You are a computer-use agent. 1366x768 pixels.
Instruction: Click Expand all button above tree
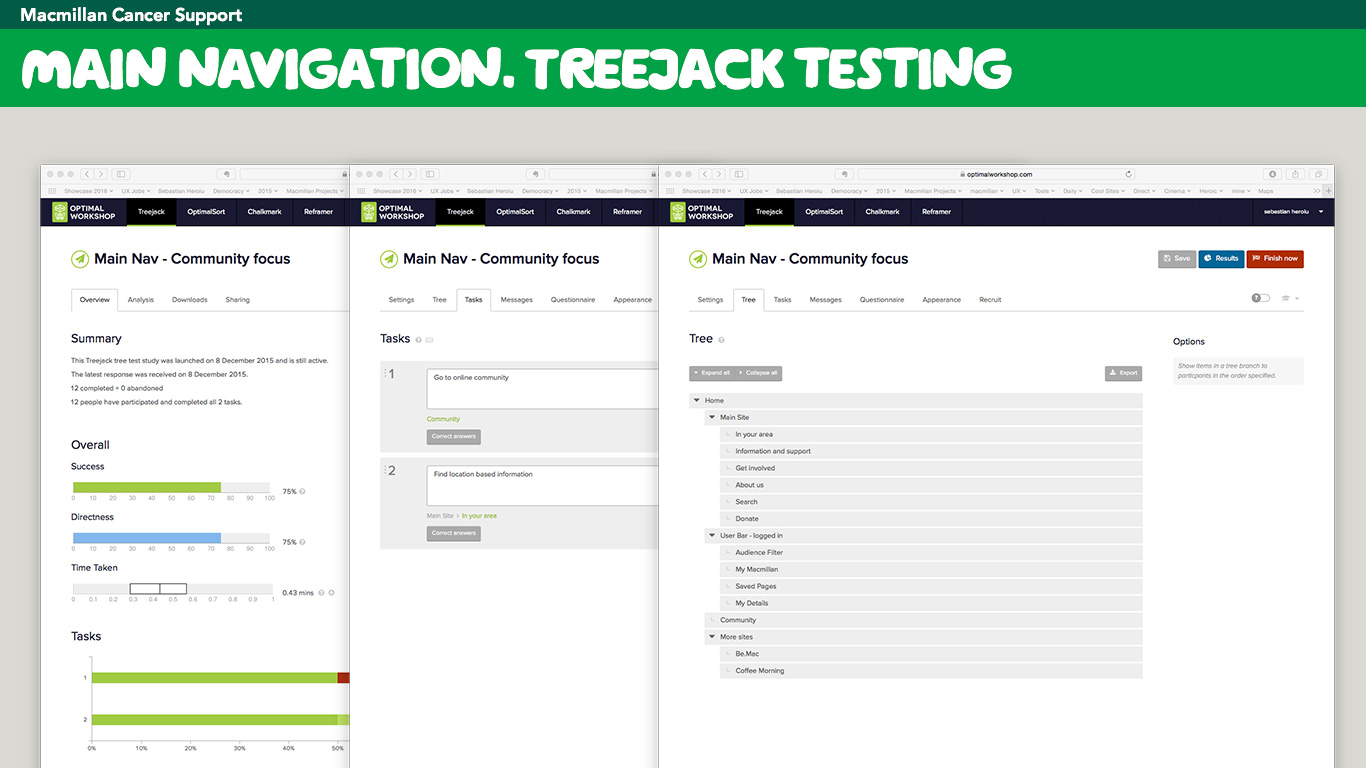(x=711, y=373)
